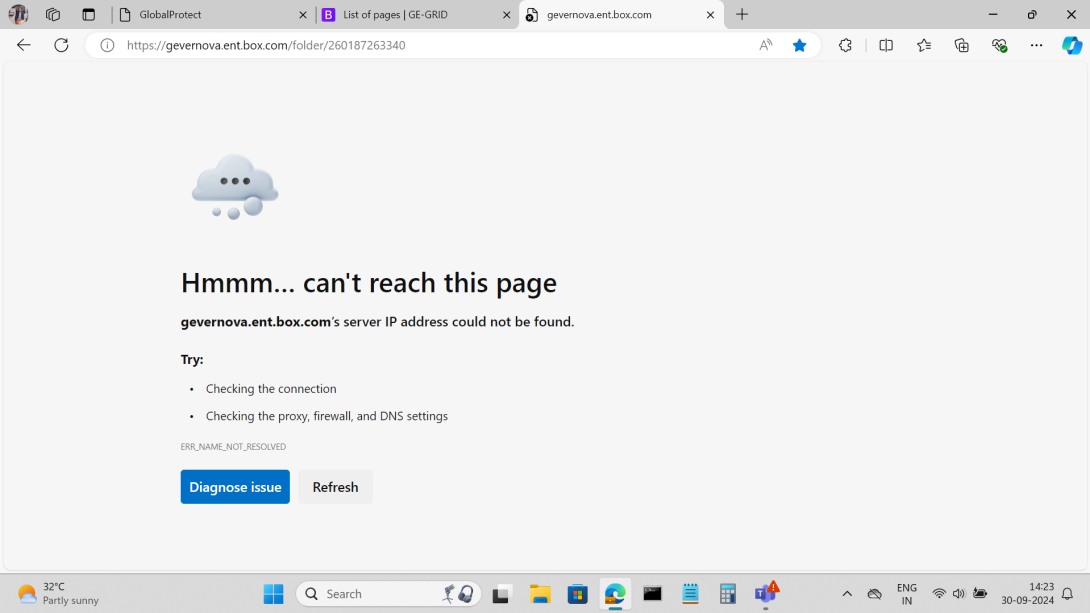
Task: Switch to the GlobalProtect tab
Action: (205, 15)
